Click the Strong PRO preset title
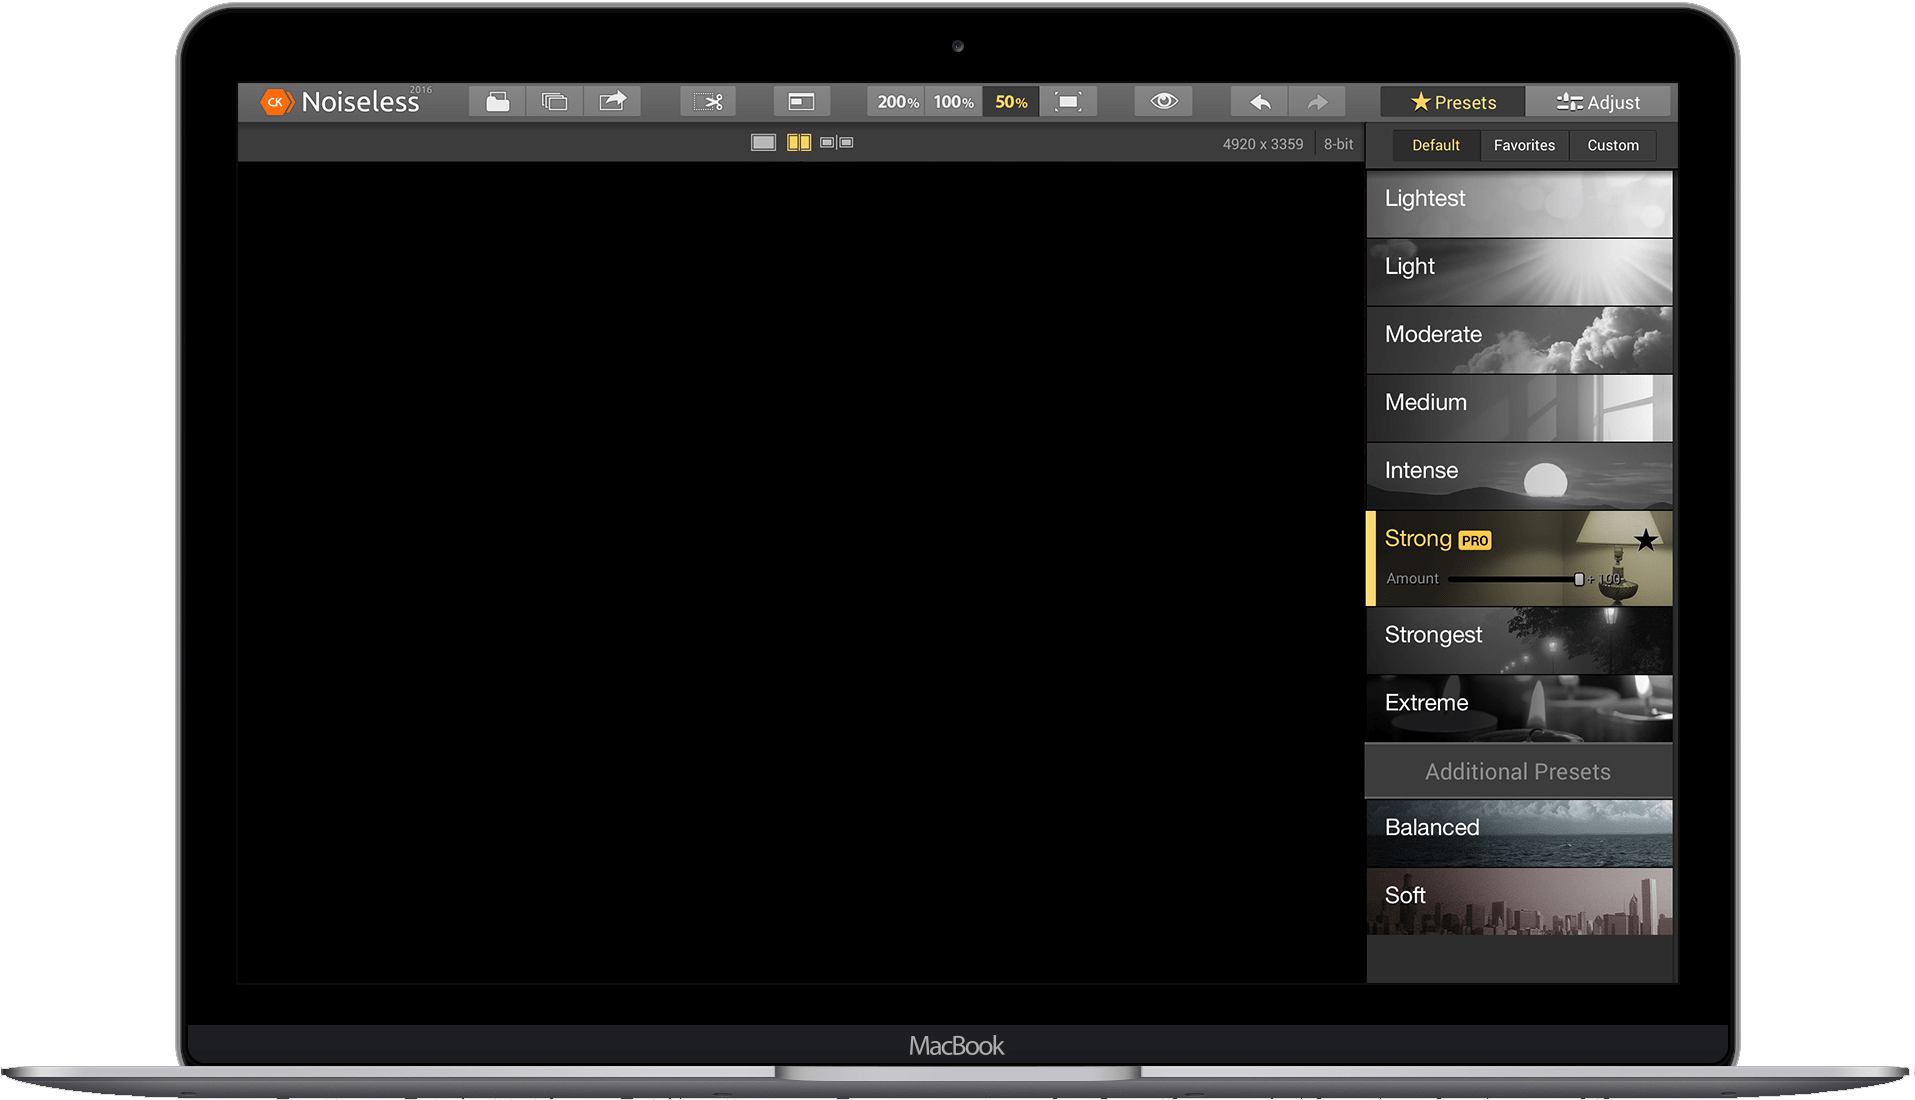The height and width of the screenshot is (1100, 1915). [1437, 539]
